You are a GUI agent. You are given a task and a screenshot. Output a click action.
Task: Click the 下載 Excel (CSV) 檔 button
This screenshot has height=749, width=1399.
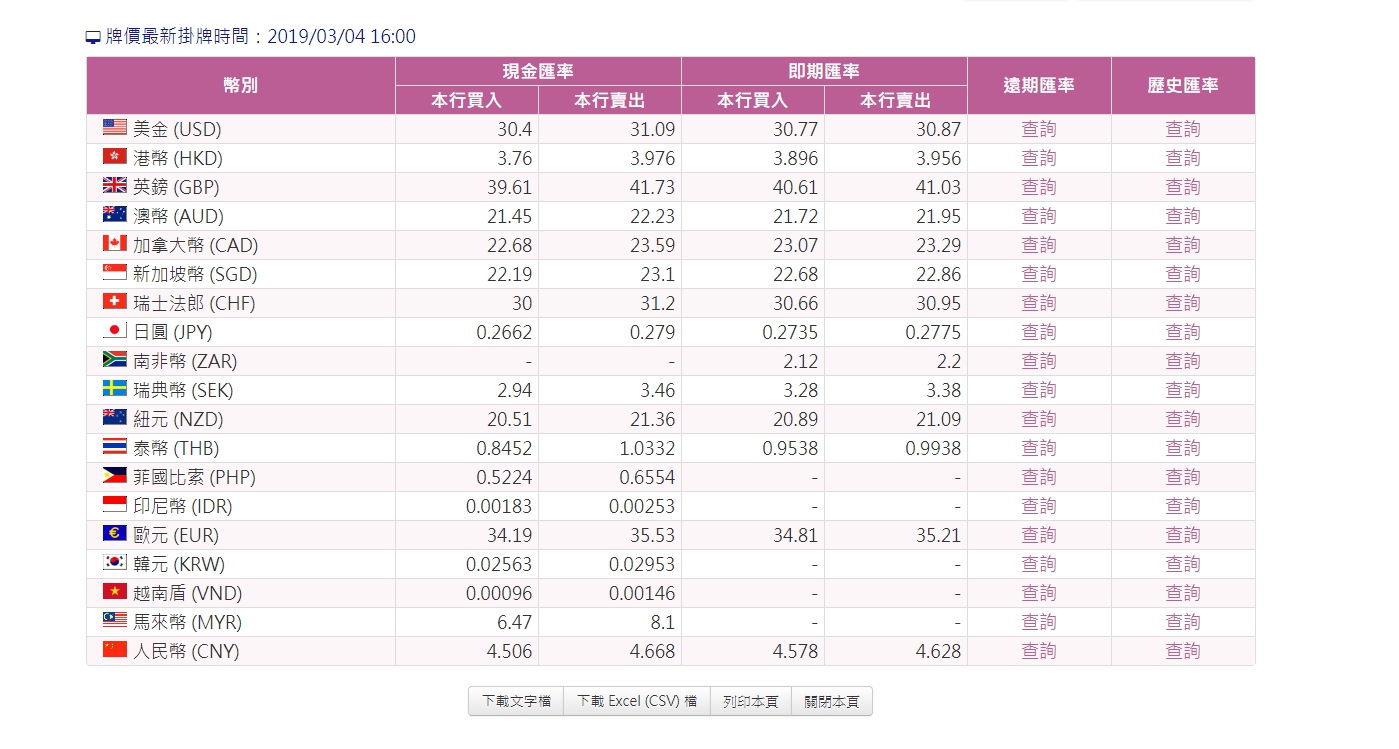tap(637, 700)
